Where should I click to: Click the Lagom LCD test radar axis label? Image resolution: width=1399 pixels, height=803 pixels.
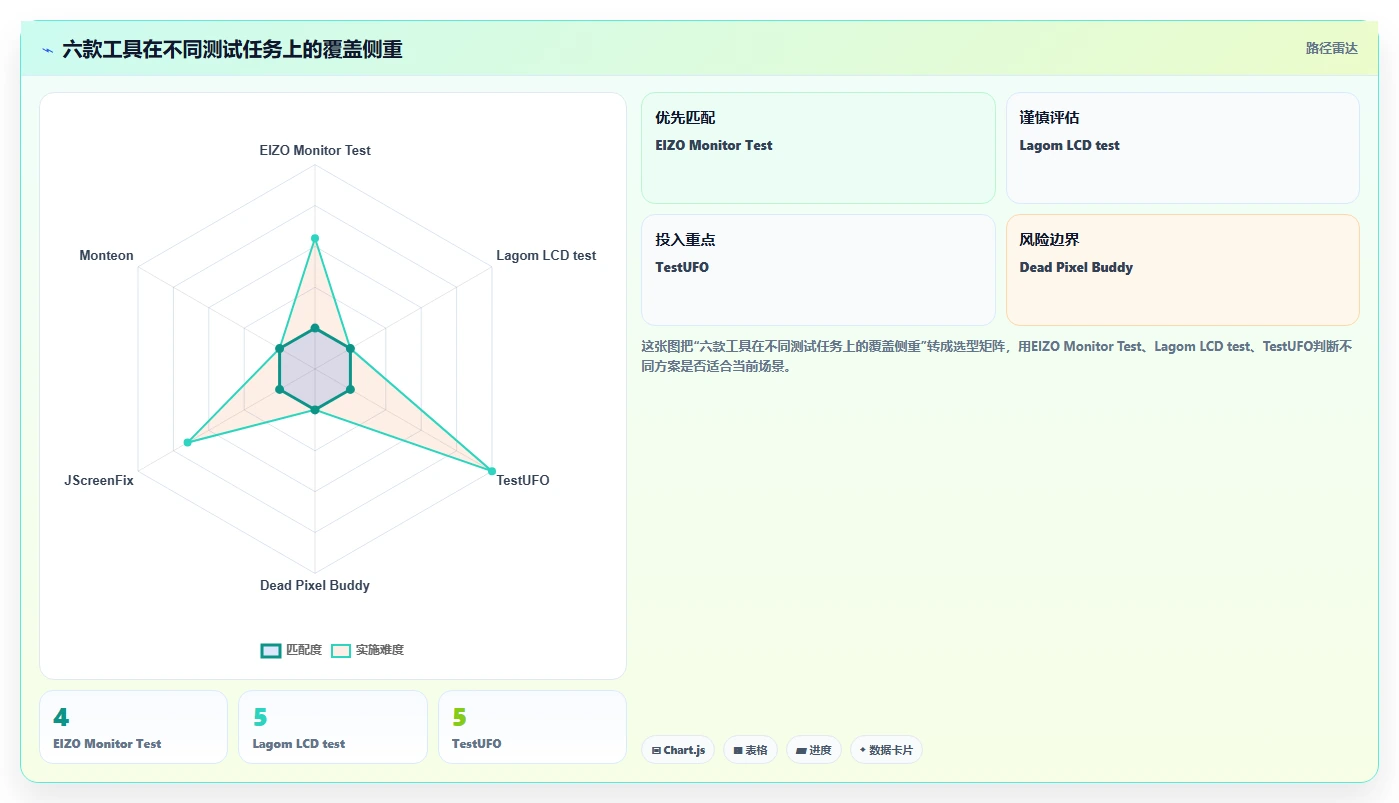coord(546,255)
